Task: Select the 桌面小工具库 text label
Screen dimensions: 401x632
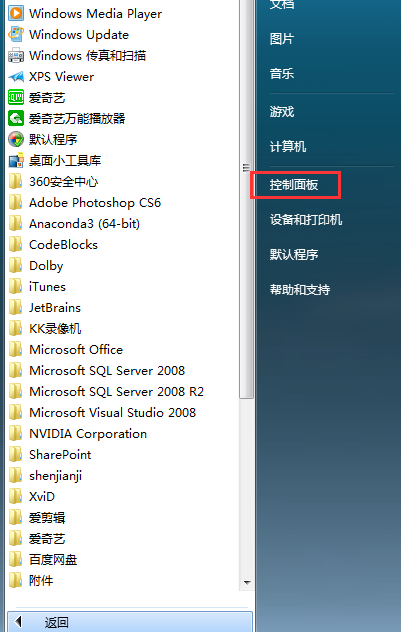Action: pos(65,161)
